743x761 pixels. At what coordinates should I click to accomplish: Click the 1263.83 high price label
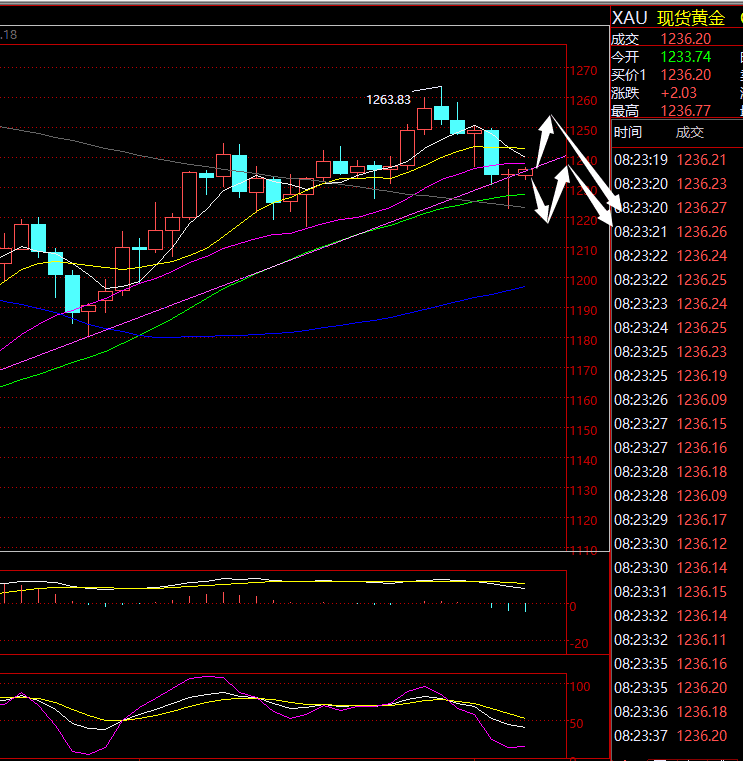pos(389,100)
